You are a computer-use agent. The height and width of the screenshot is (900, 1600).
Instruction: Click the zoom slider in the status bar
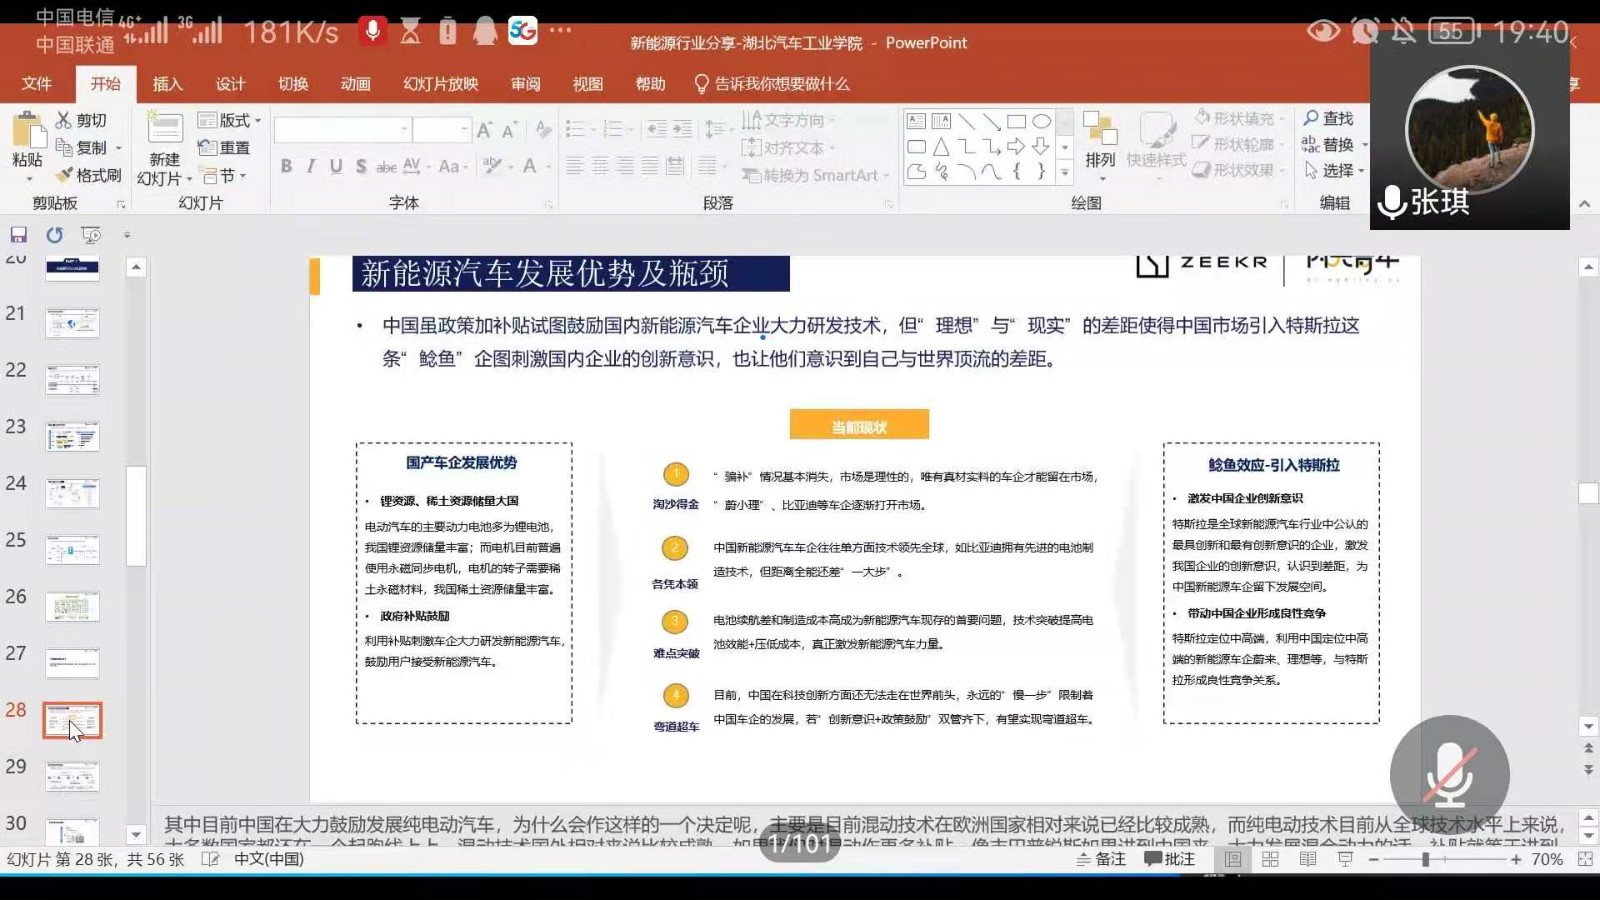(1425, 859)
